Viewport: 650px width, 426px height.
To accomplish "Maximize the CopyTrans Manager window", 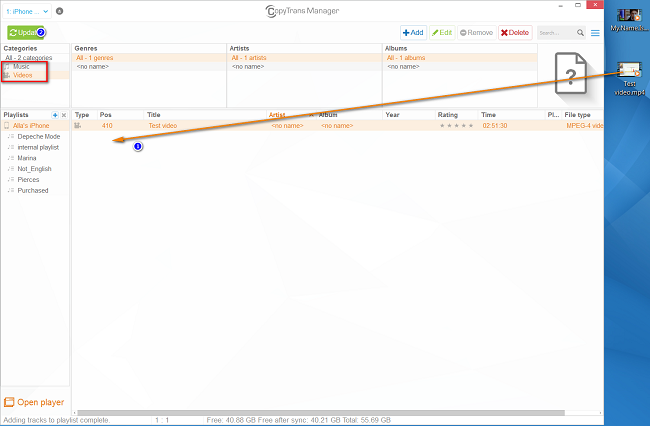I will click(578, 5).
